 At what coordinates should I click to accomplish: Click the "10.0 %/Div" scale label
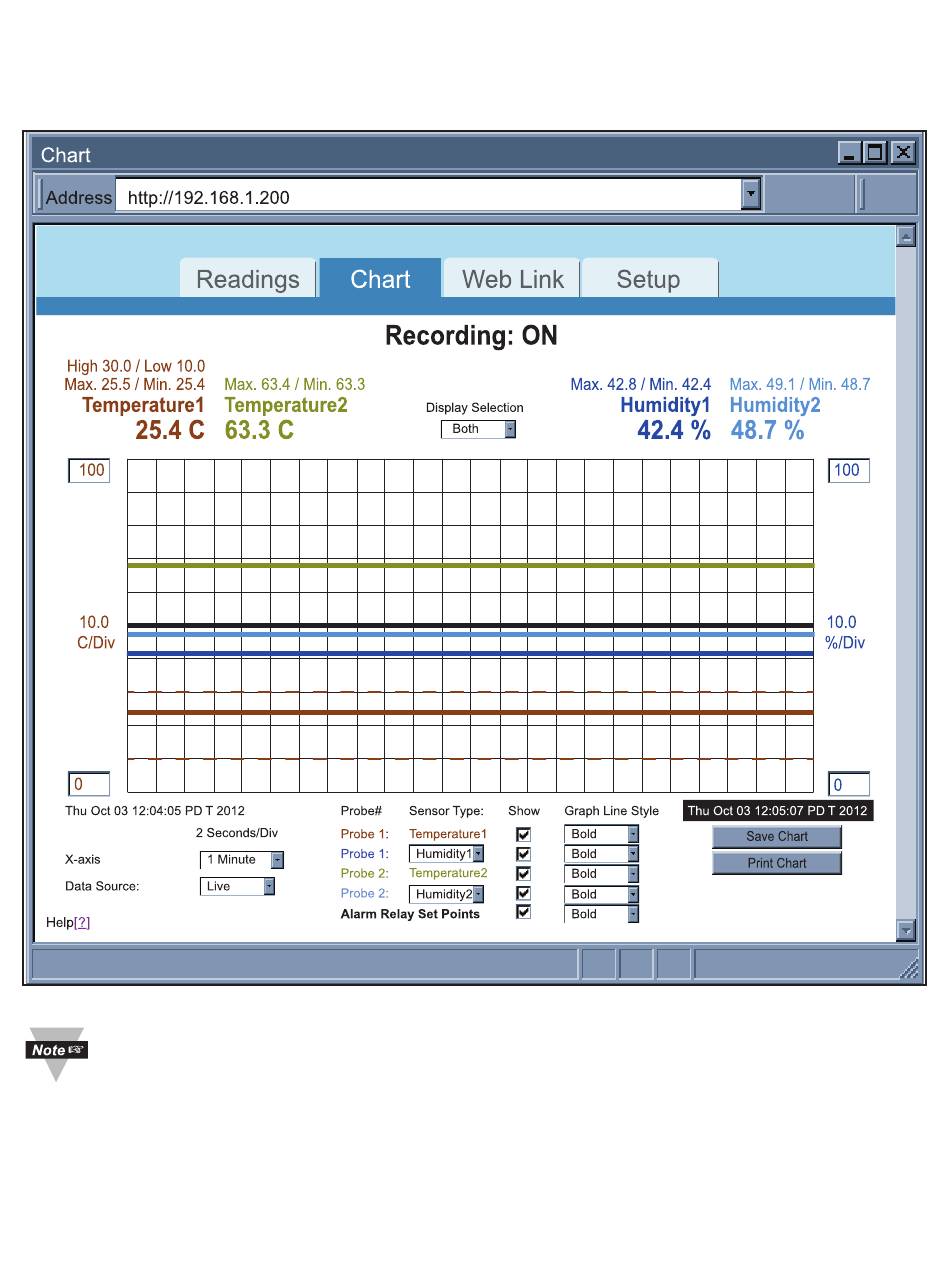click(x=845, y=633)
